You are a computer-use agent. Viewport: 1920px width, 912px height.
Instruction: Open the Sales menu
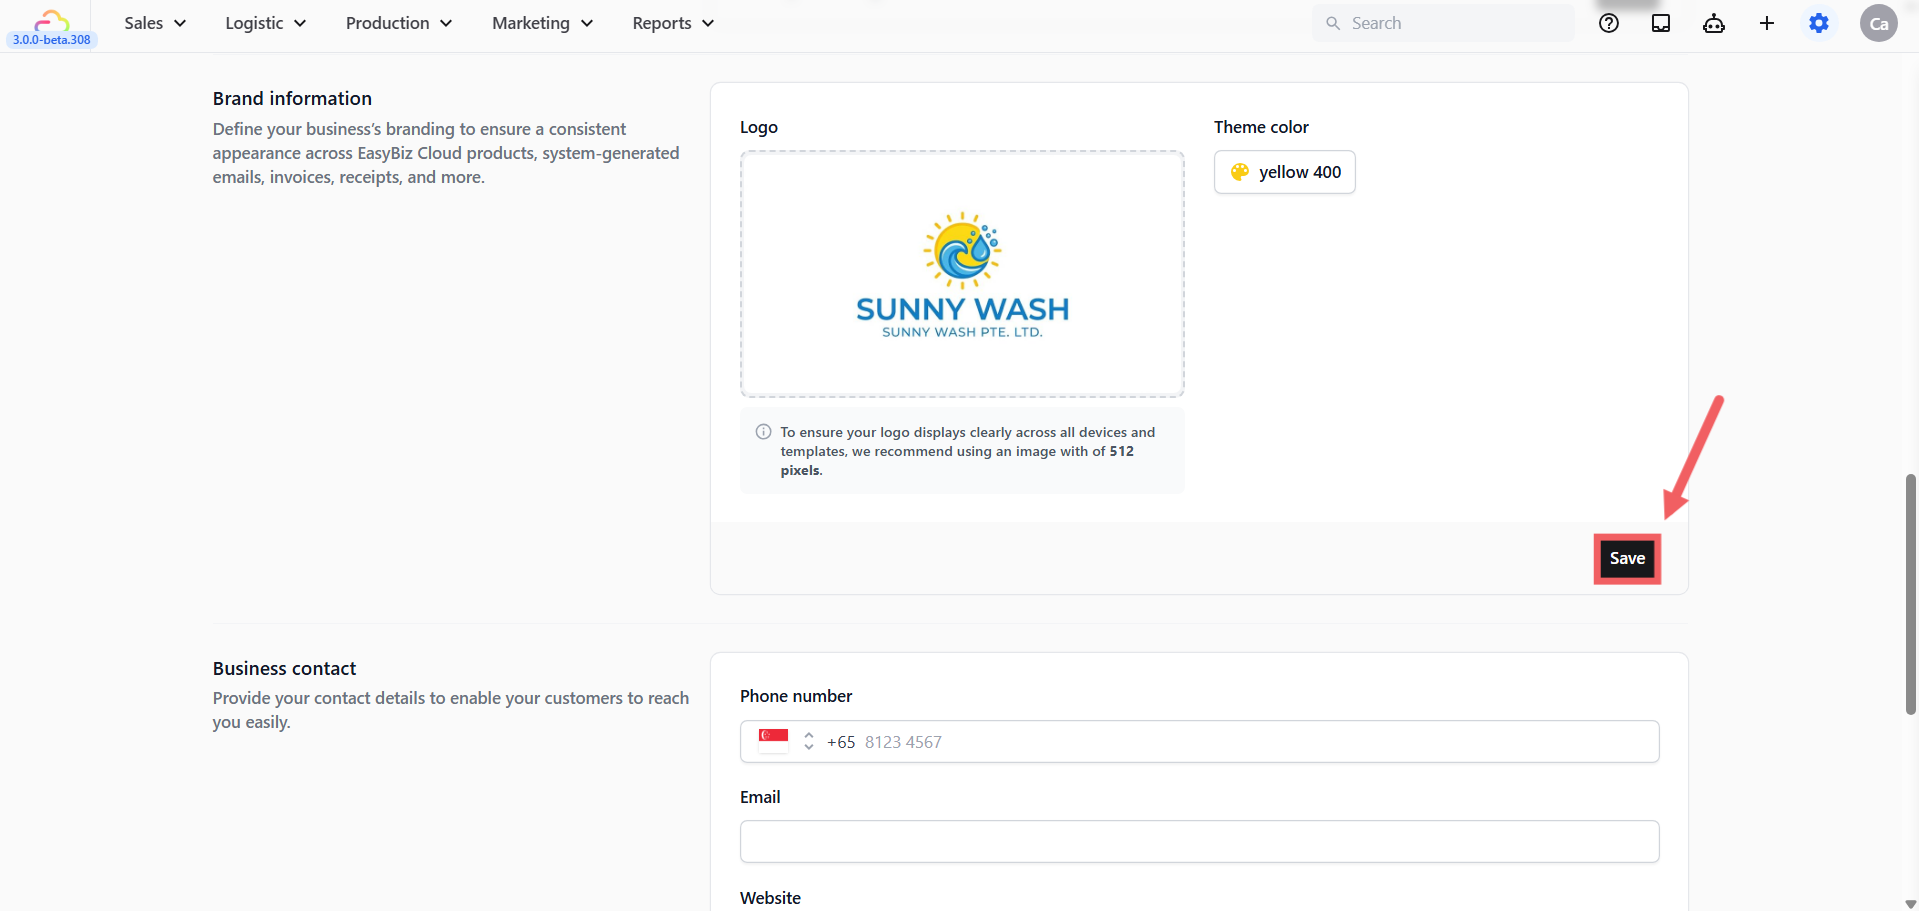tap(155, 23)
